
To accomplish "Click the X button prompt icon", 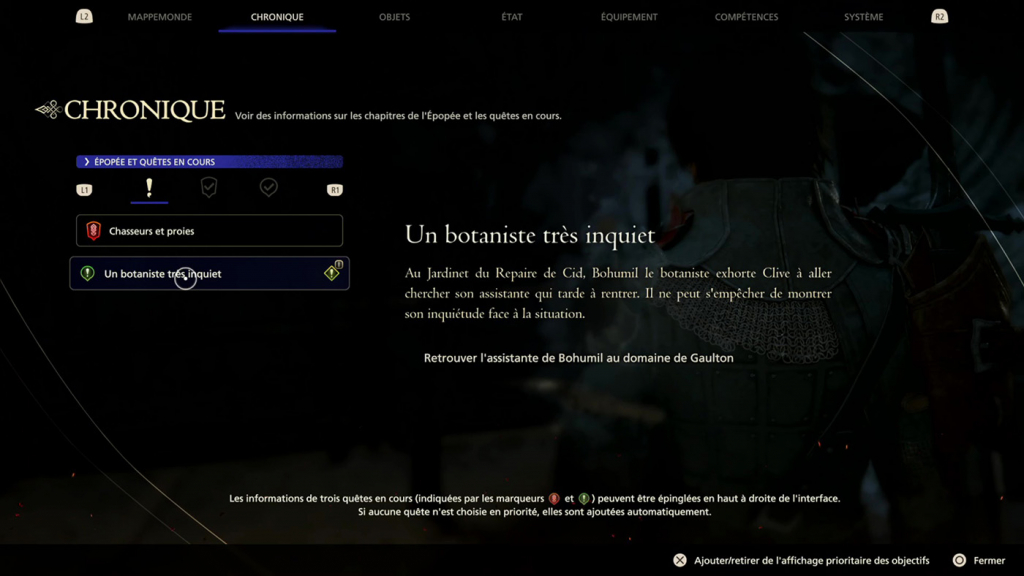I will pos(680,560).
